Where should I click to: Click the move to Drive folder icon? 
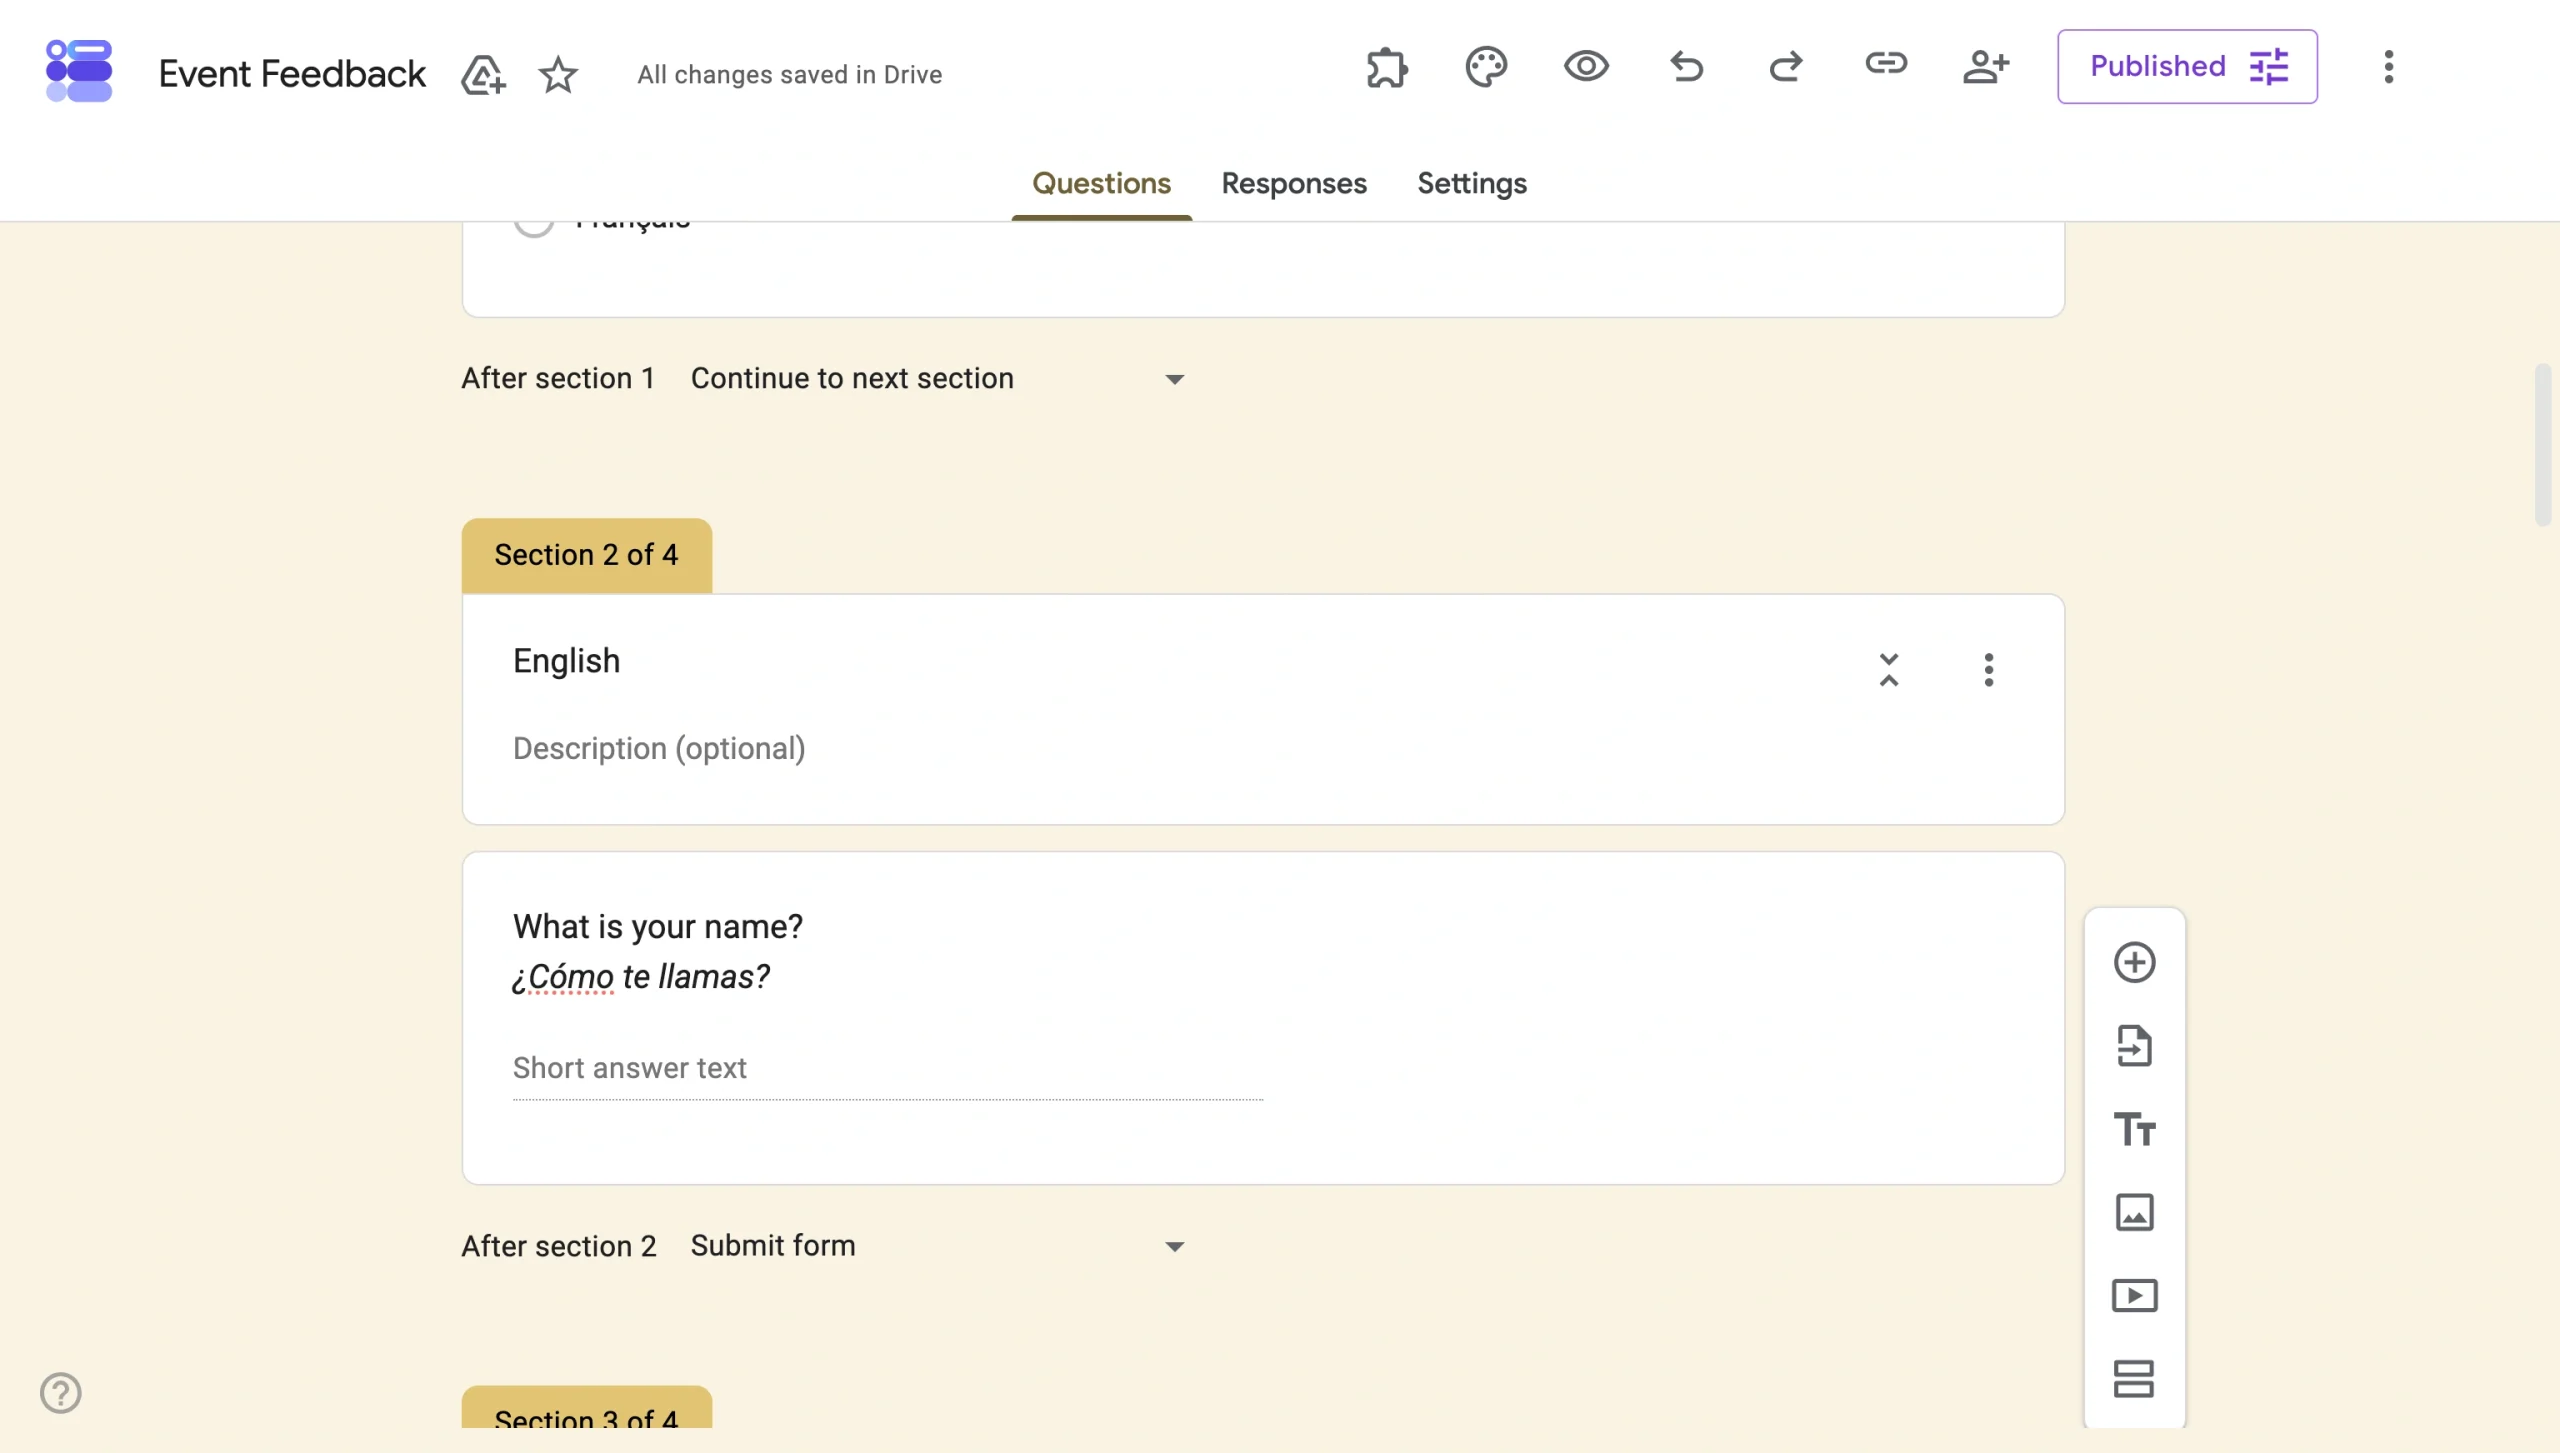click(x=483, y=74)
